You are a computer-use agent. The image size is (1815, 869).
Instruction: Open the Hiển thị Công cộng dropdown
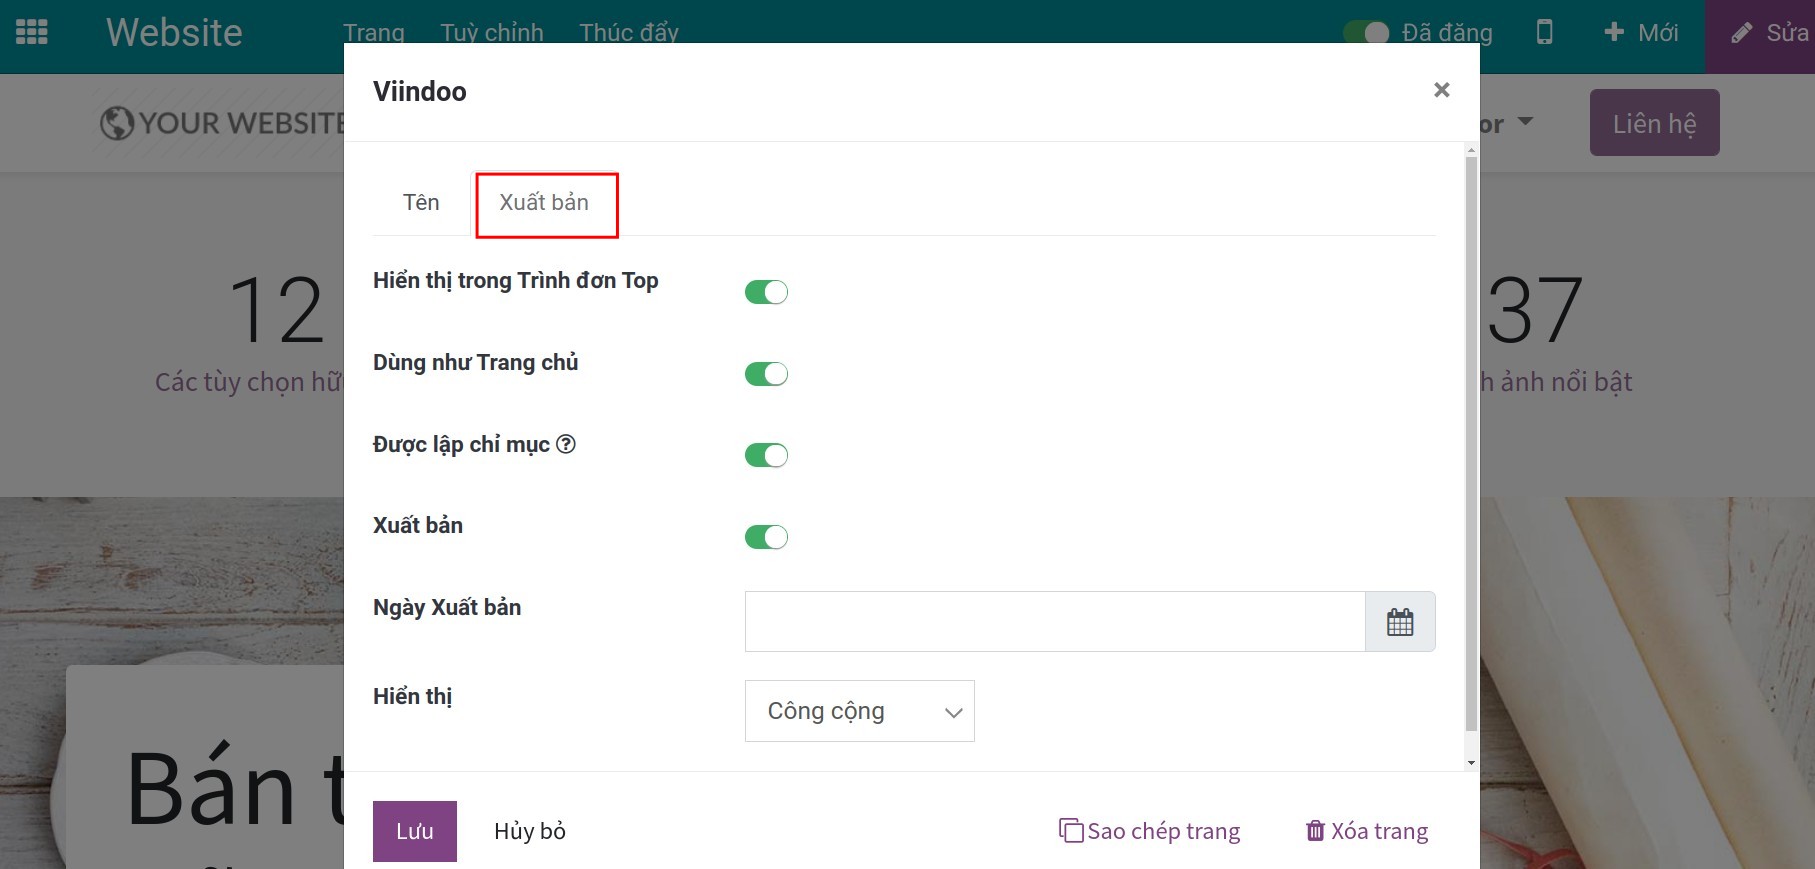click(x=859, y=711)
